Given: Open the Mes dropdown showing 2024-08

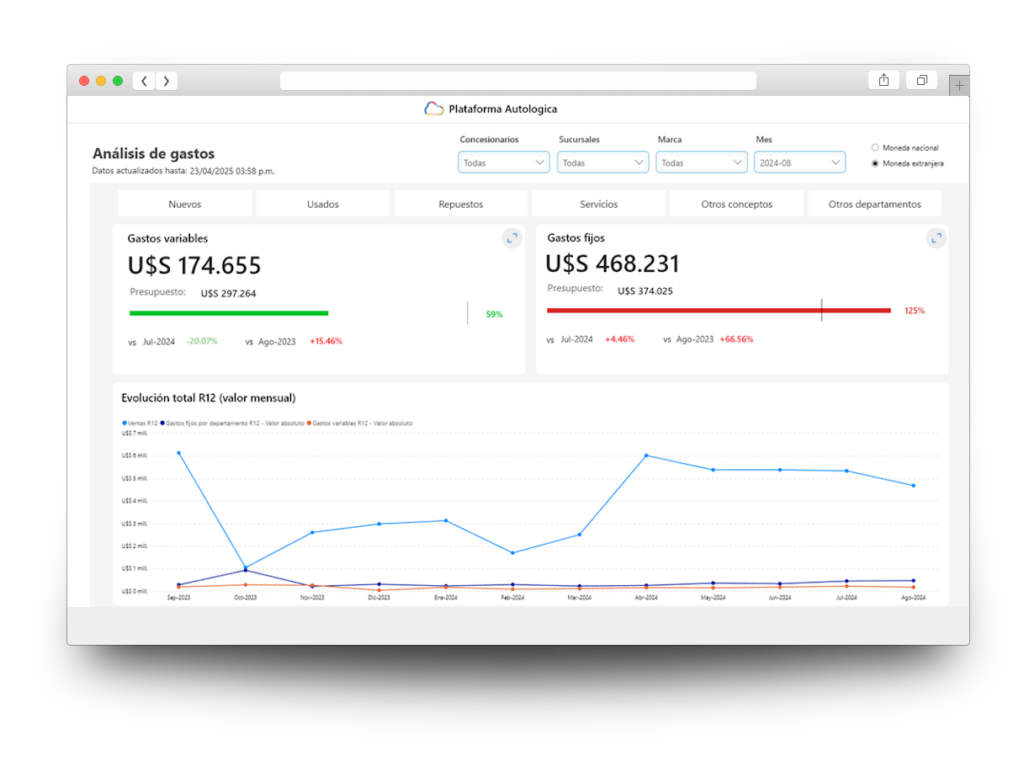Looking at the screenshot, I should (x=799, y=163).
